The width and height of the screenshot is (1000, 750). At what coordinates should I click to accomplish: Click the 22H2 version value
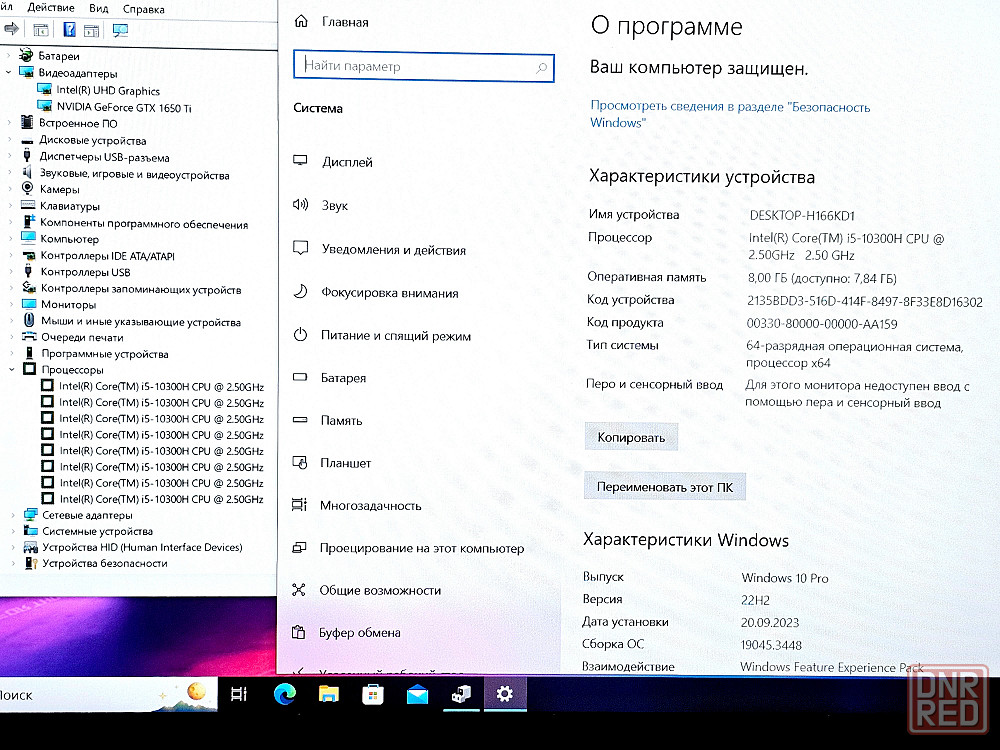[755, 600]
